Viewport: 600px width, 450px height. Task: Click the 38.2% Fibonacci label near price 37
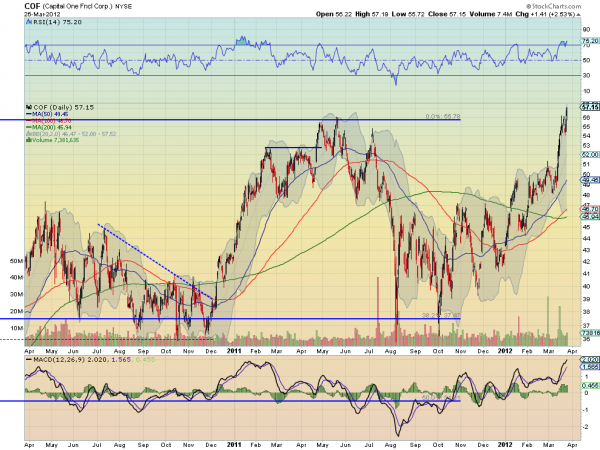[442, 315]
